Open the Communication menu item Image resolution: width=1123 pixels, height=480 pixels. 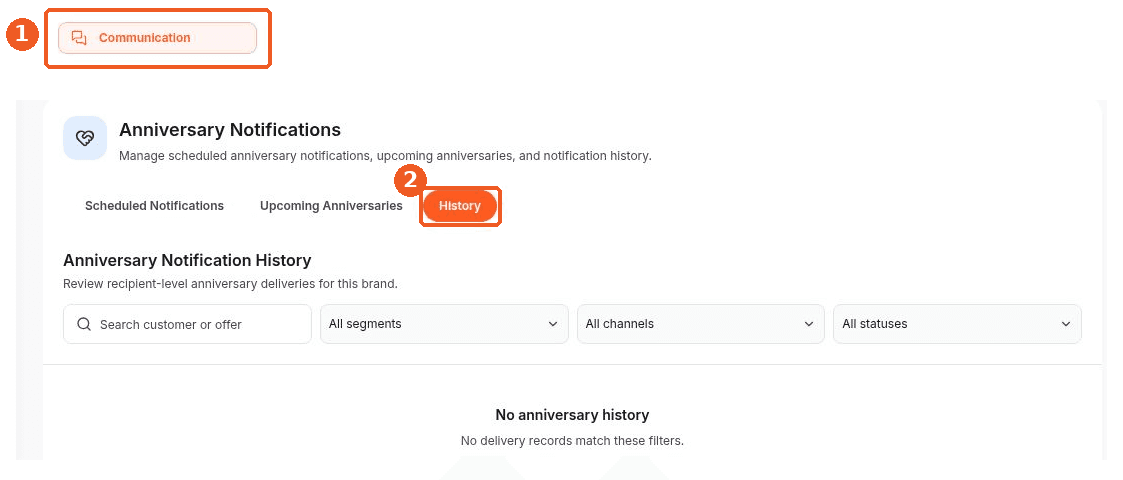[x=157, y=38]
